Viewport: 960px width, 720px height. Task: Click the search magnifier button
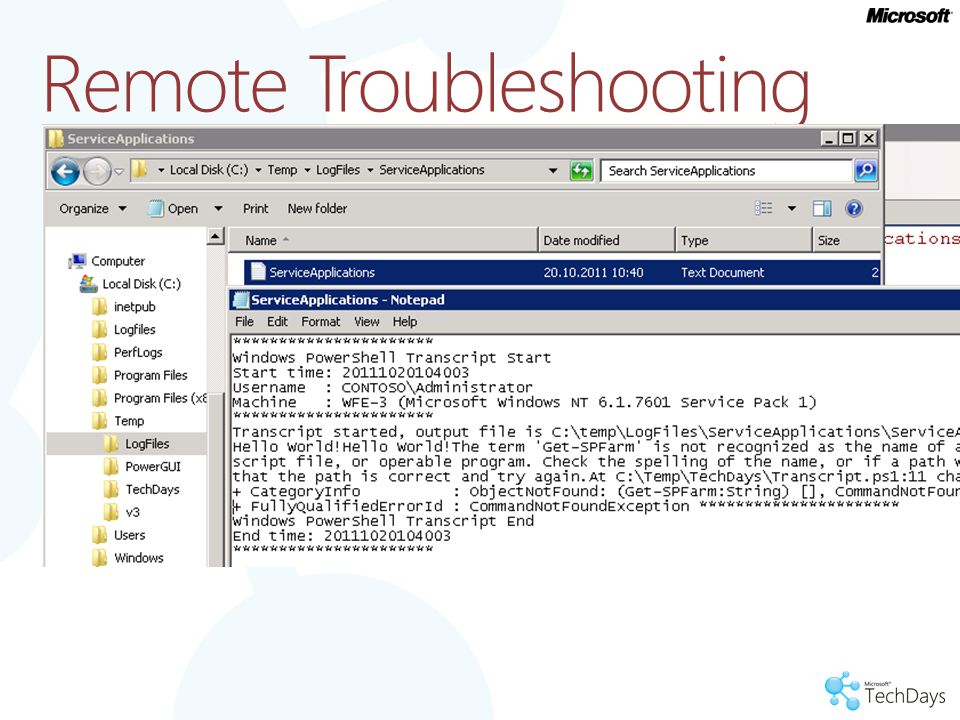866,171
